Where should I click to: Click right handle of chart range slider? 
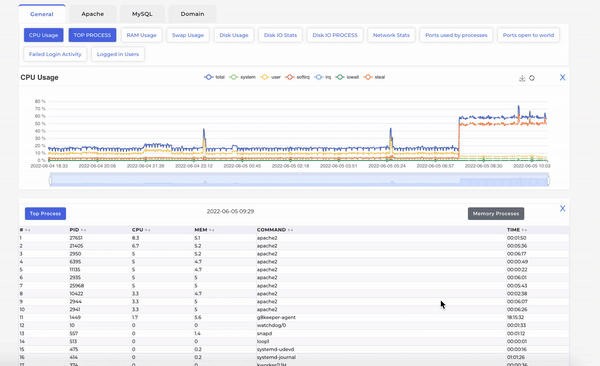548,180
